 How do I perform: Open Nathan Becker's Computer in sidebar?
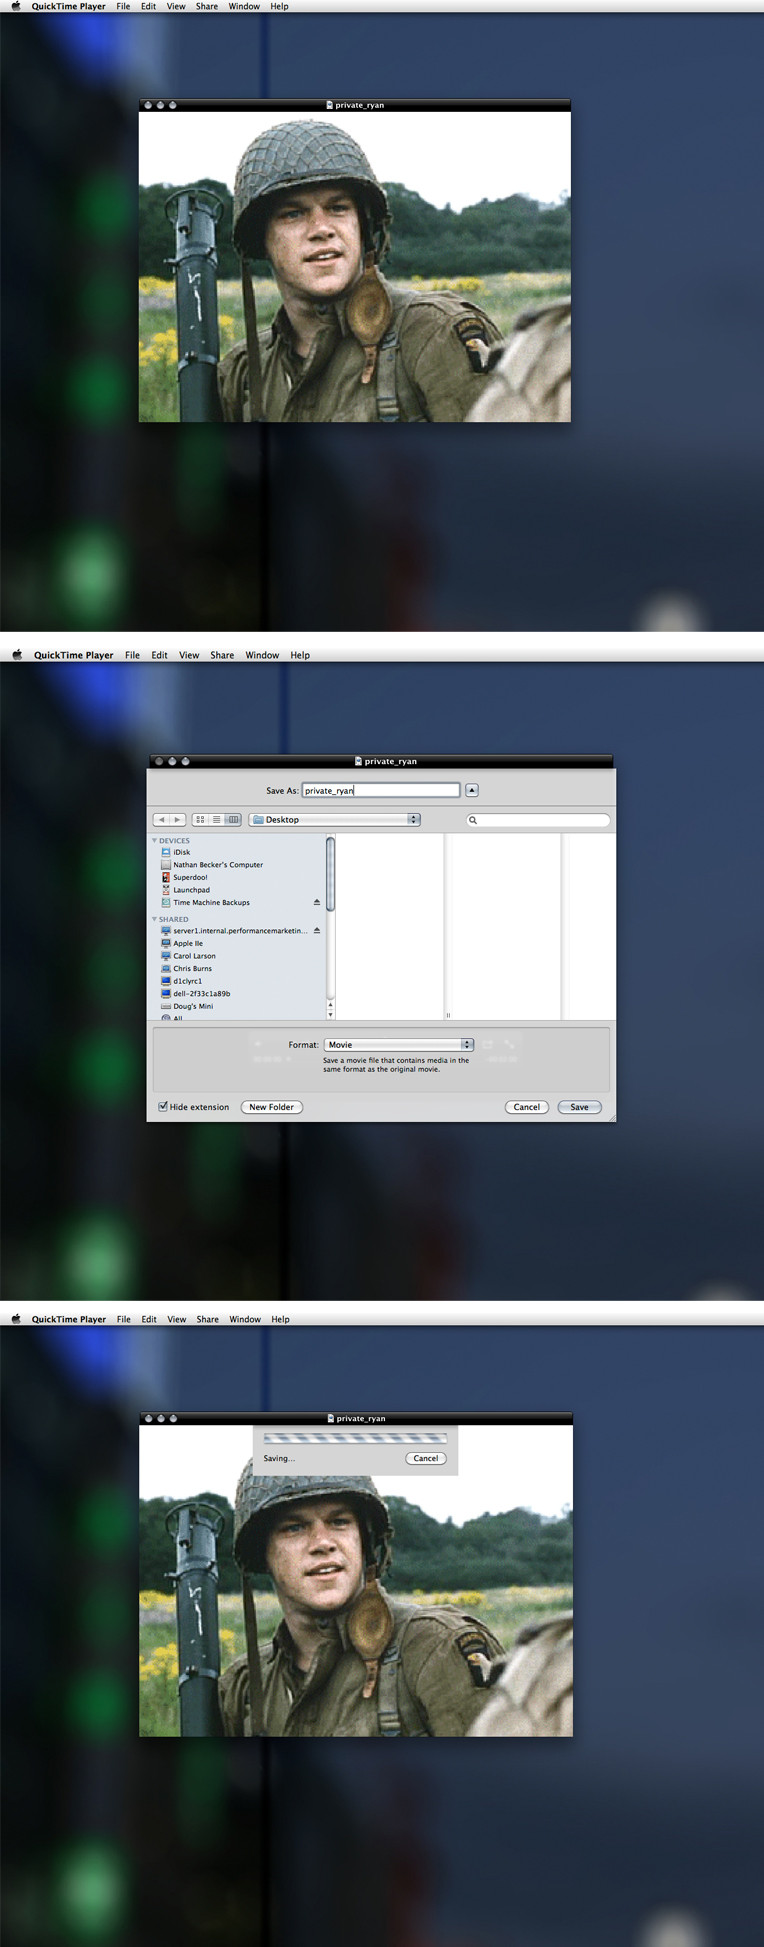pyautogui.click(x=217, y=865)
